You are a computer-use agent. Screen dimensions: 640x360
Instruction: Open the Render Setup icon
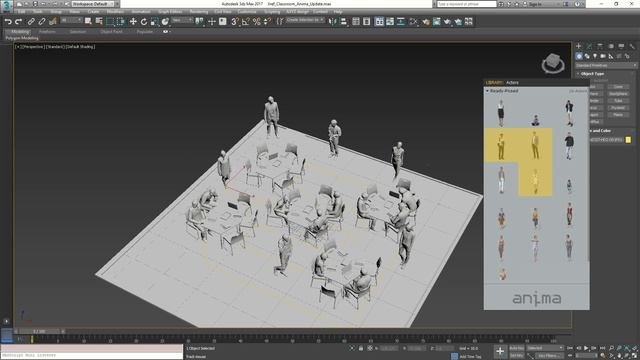point(426,22)
